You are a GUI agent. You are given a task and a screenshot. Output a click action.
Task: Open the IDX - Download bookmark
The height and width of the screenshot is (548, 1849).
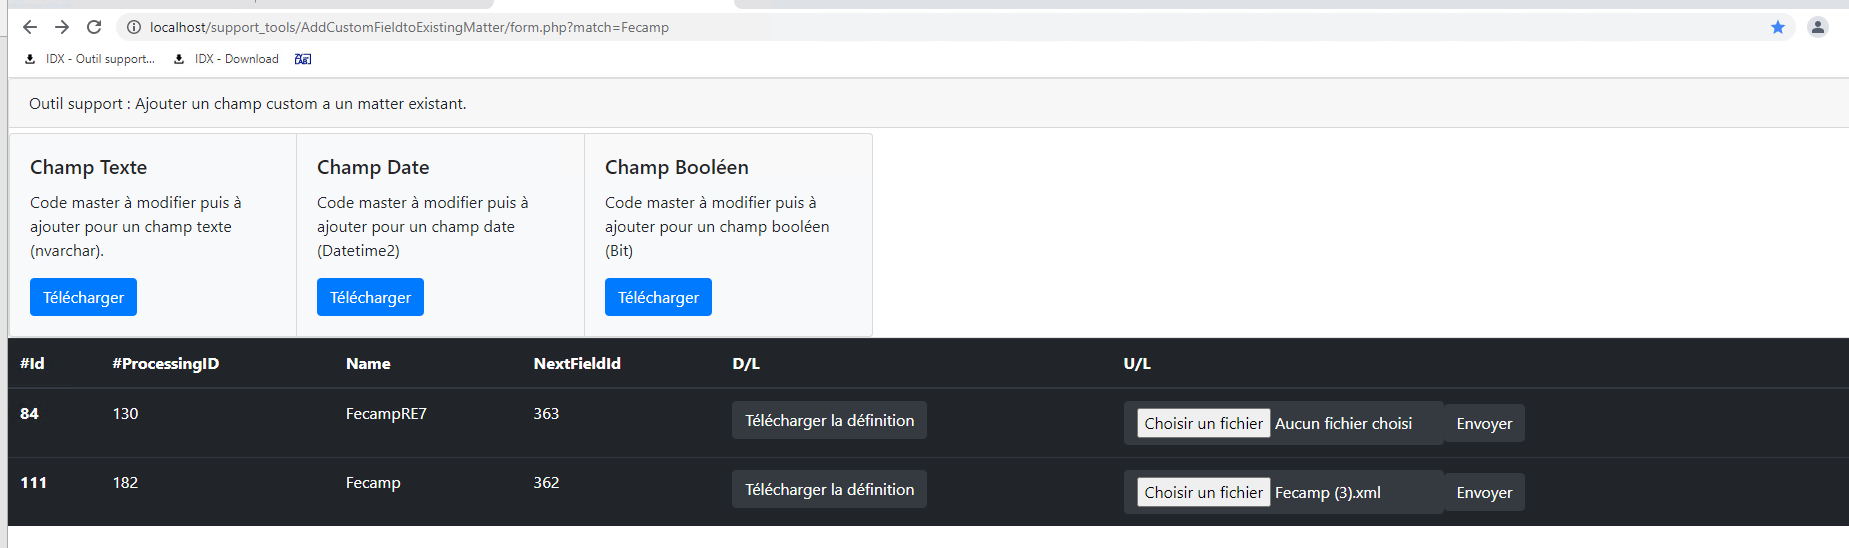point(227,59)
